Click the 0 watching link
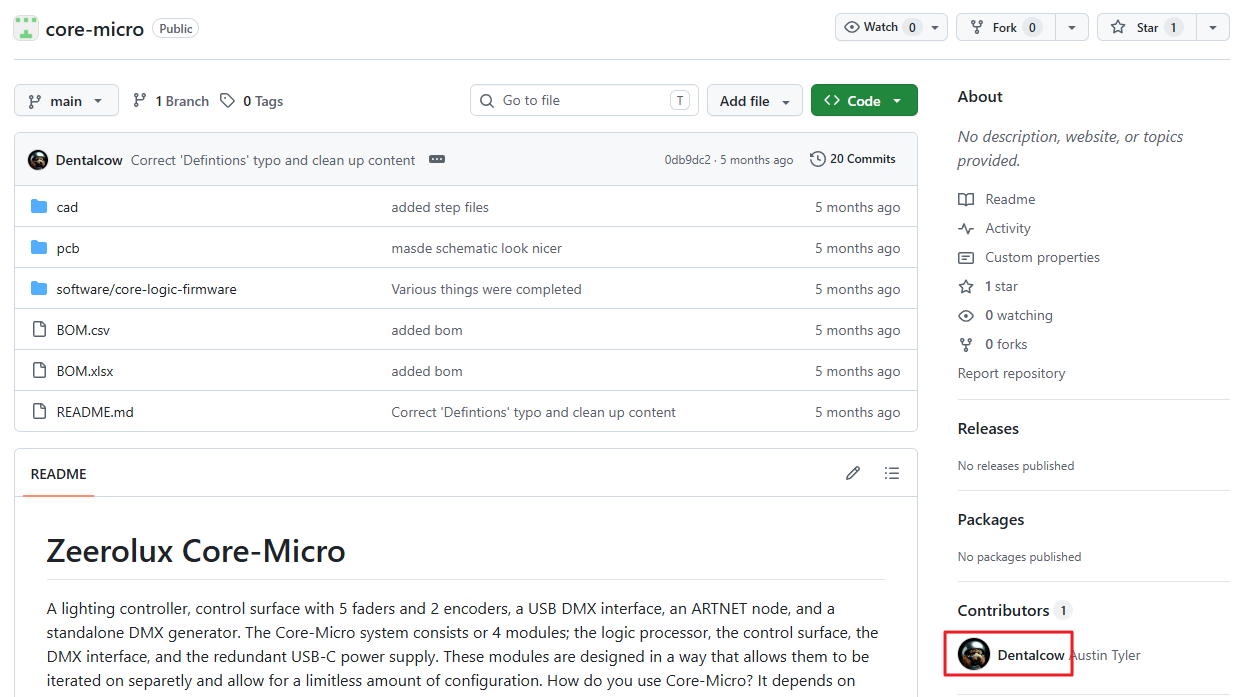The image size is (1244, 697). click(x=1005, y=315)
